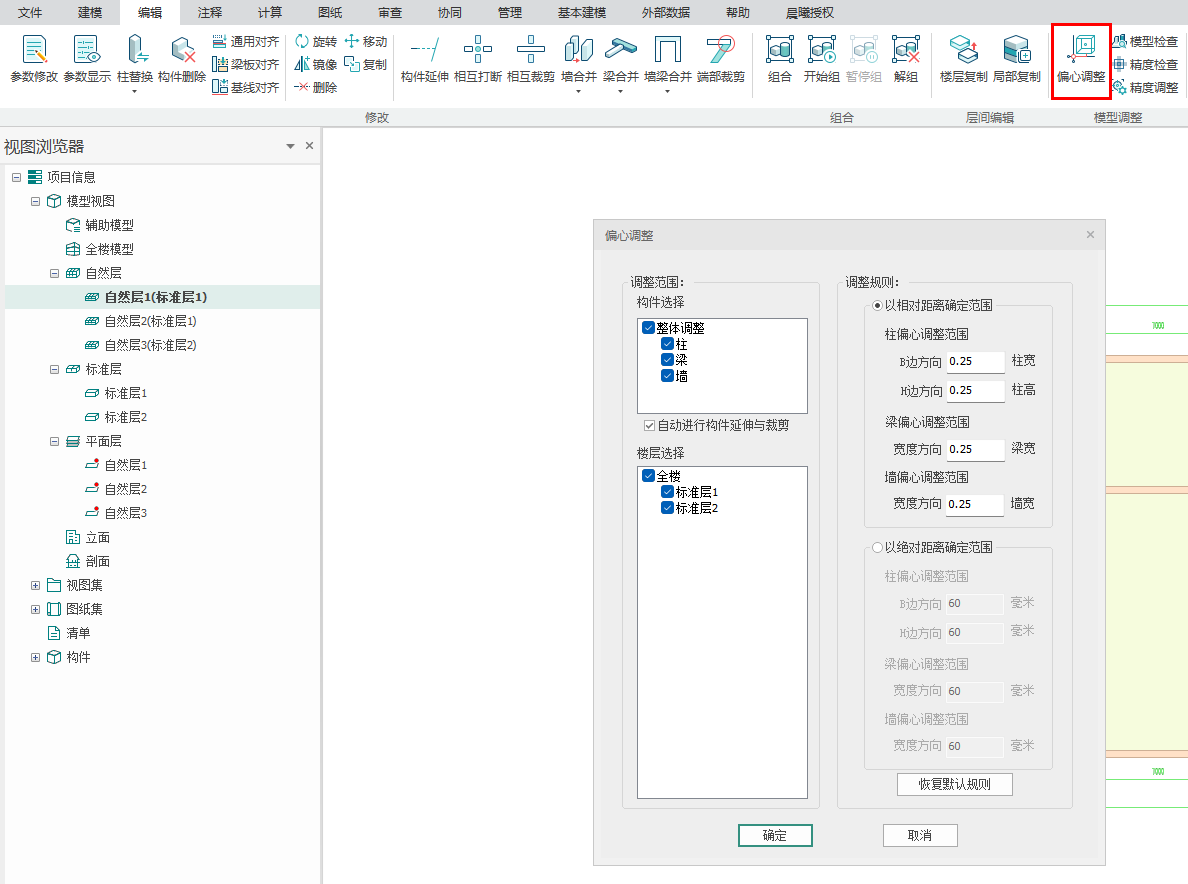Open the 楼层复制 tool

pos(963,51)
